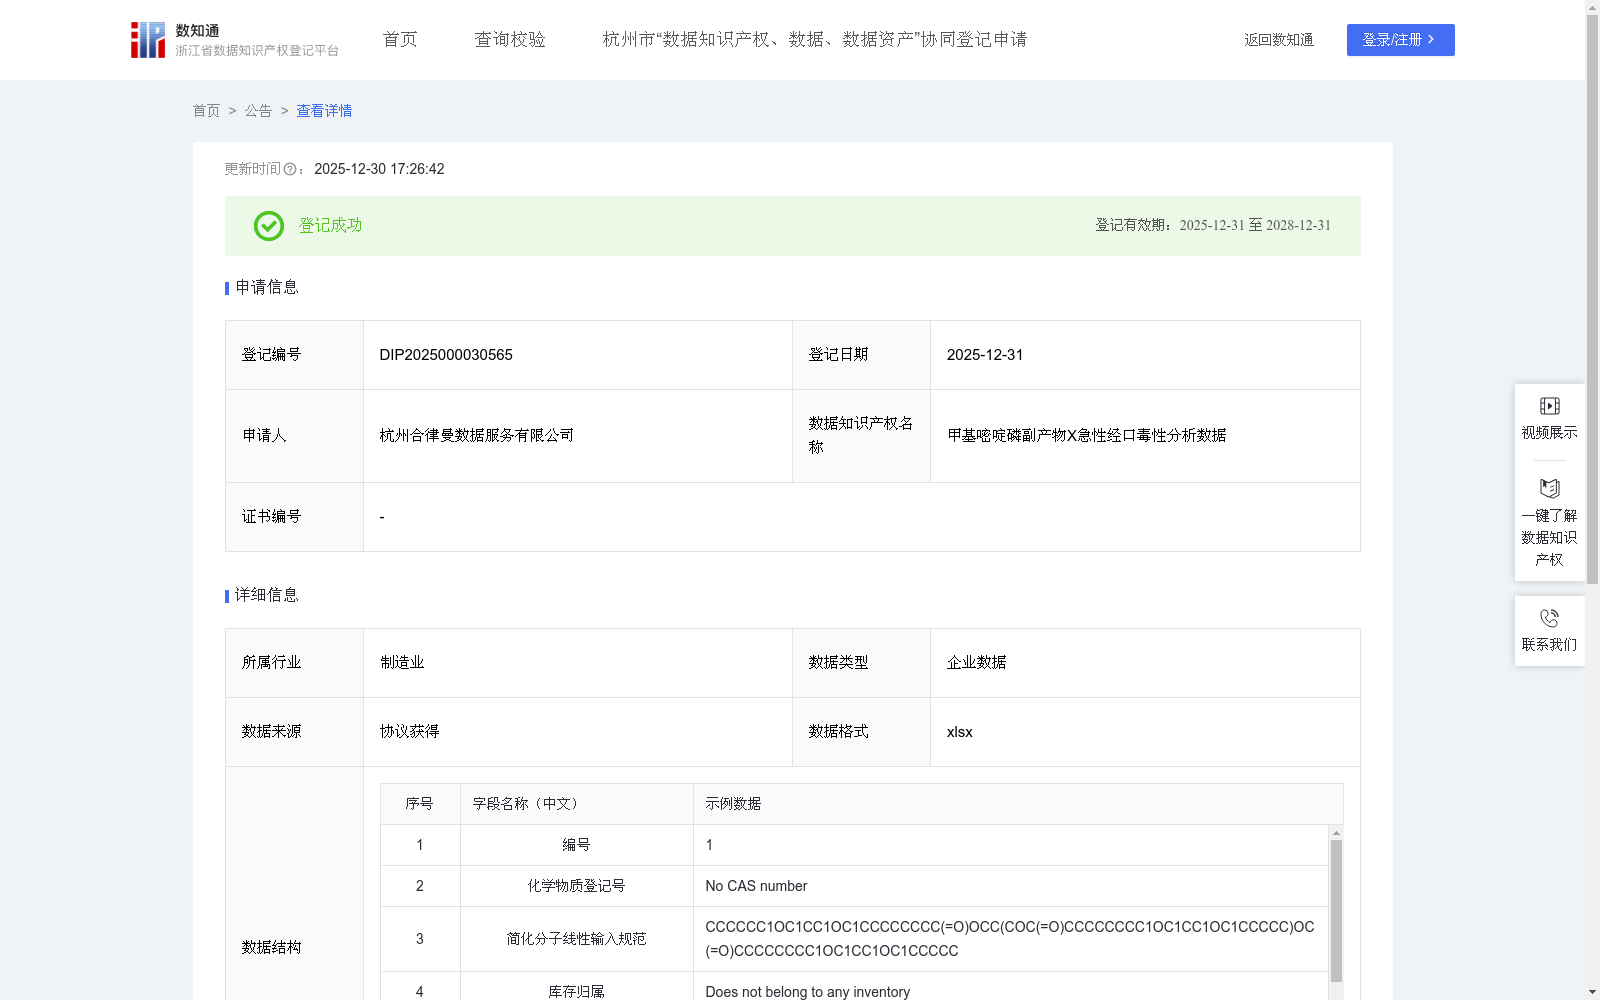Go to 公告 in the breadcrumb

tap(259, 111)
